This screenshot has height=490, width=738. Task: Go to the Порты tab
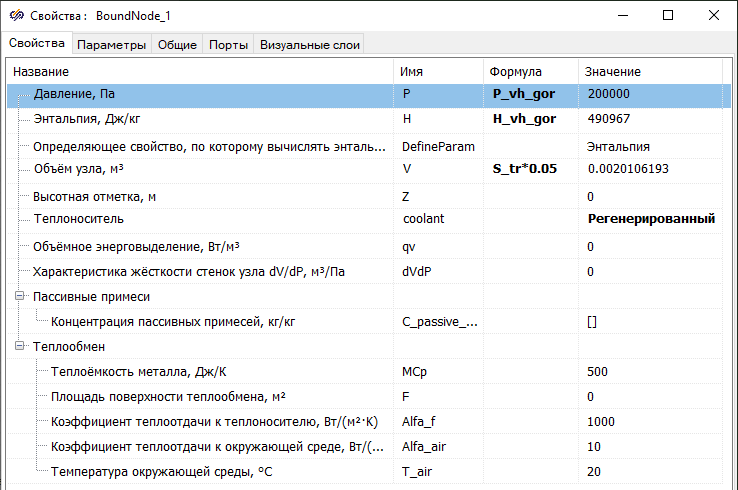[228, 45]
